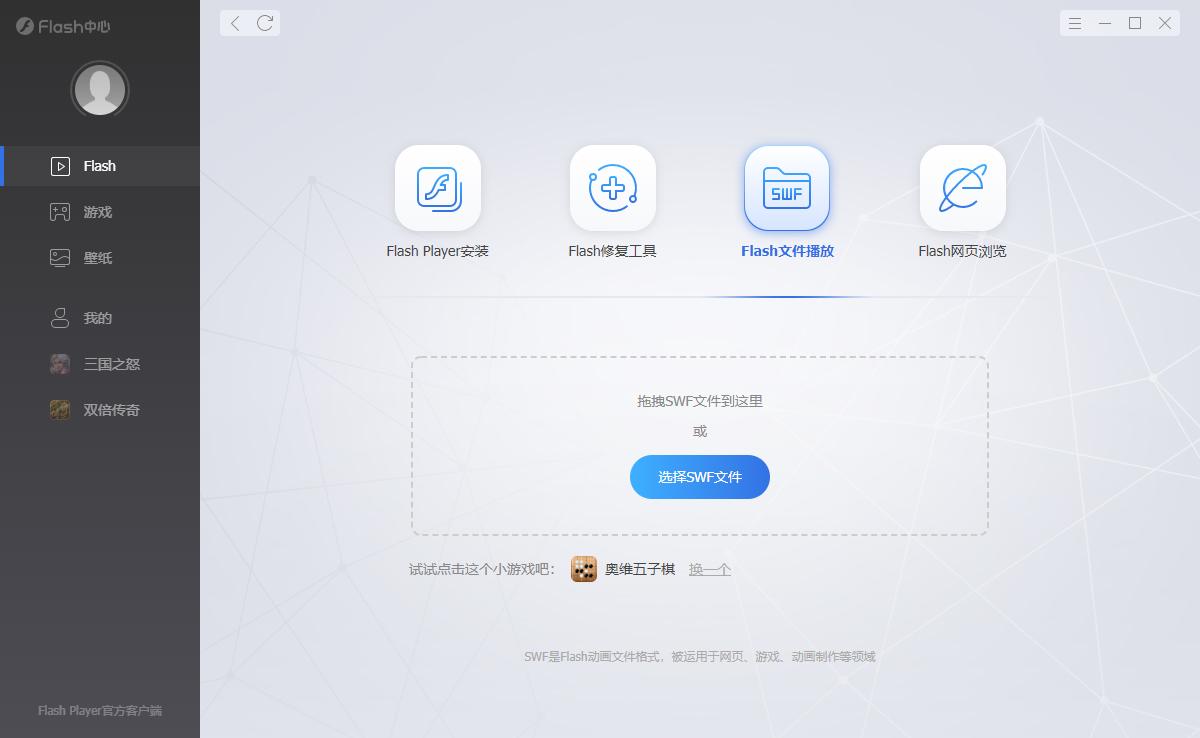
Task: Open the Flash Player安装 icon
Action: click(438, 188)
